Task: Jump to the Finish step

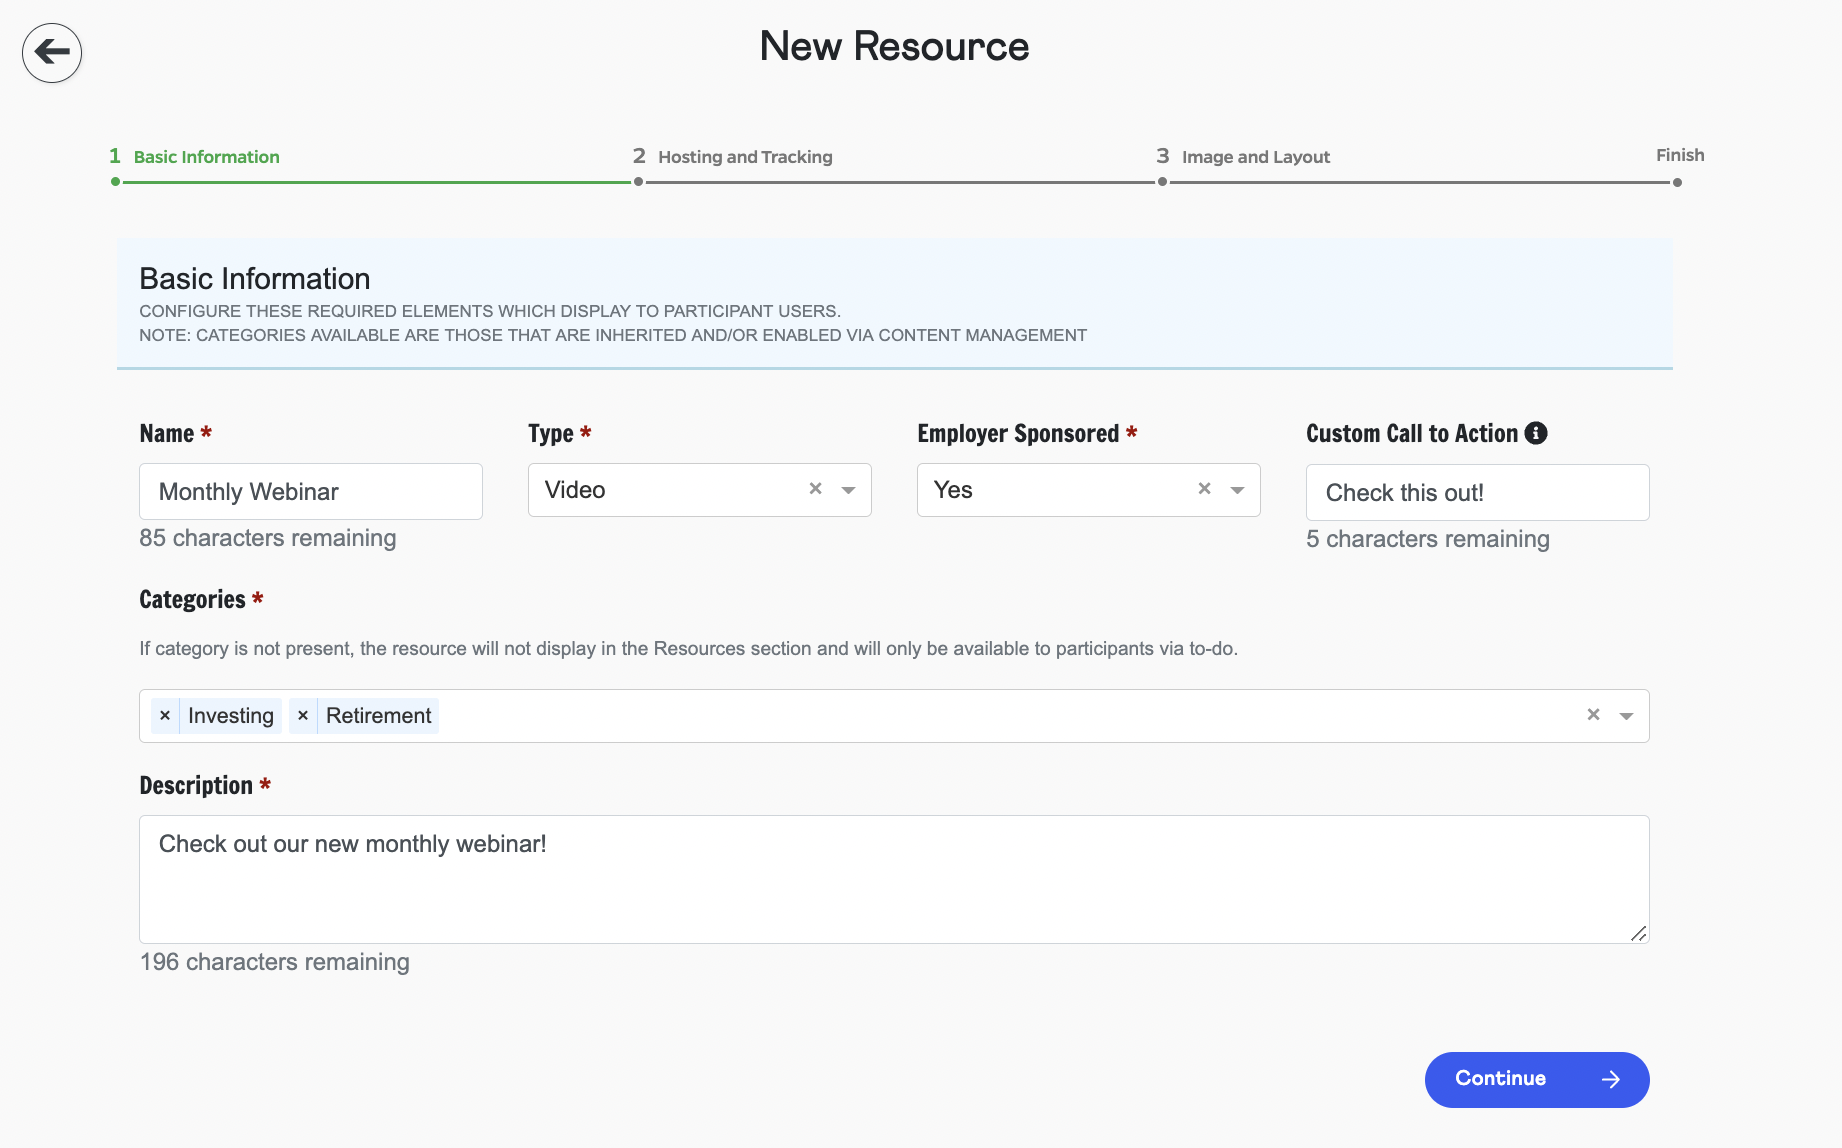Action: coord(1679,156)
